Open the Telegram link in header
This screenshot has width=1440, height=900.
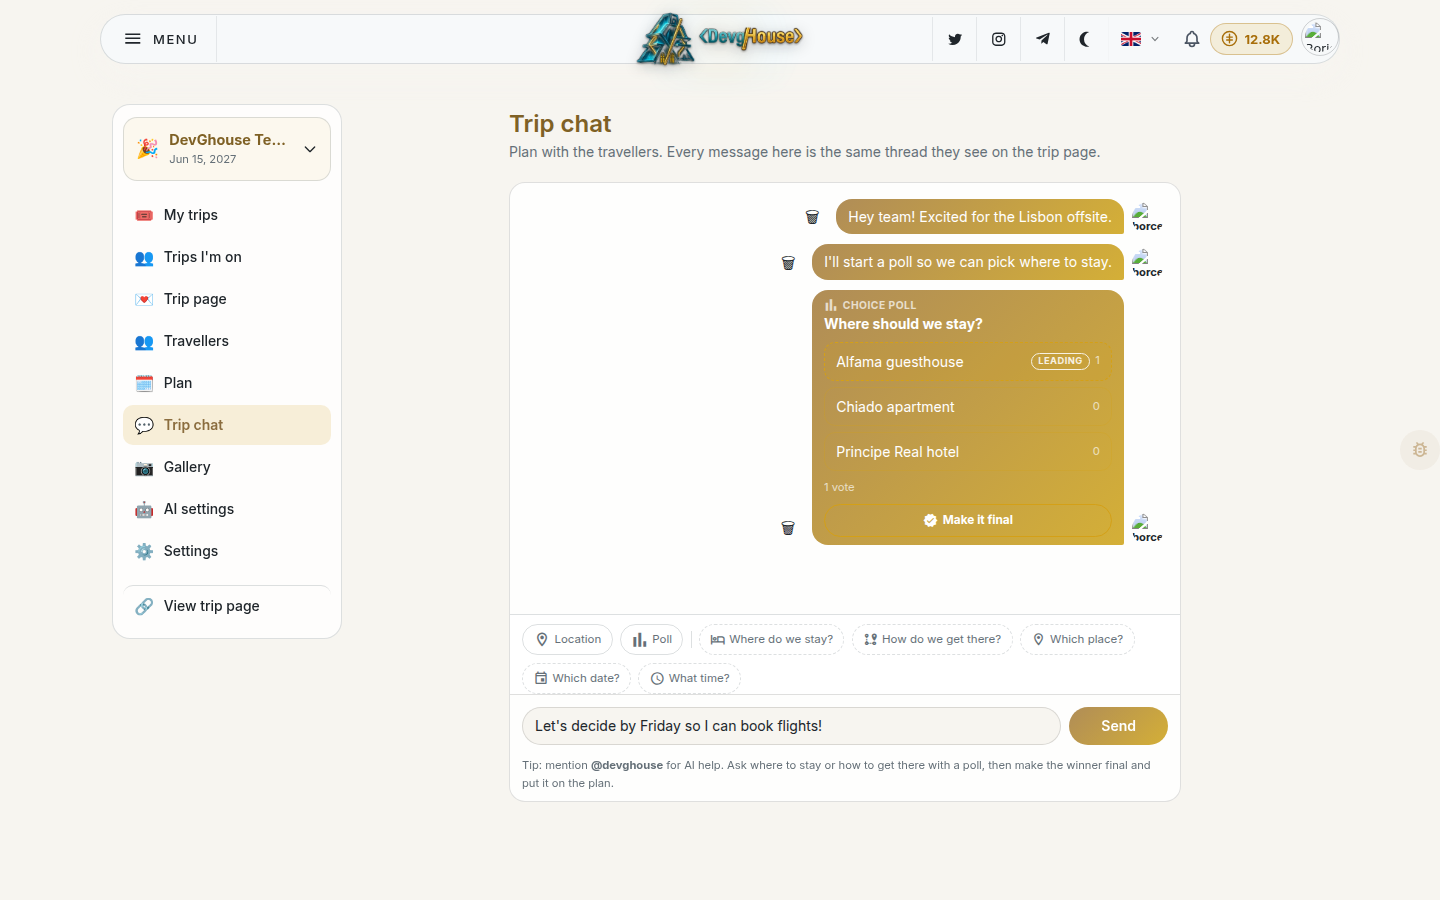tap(1042, 39)
